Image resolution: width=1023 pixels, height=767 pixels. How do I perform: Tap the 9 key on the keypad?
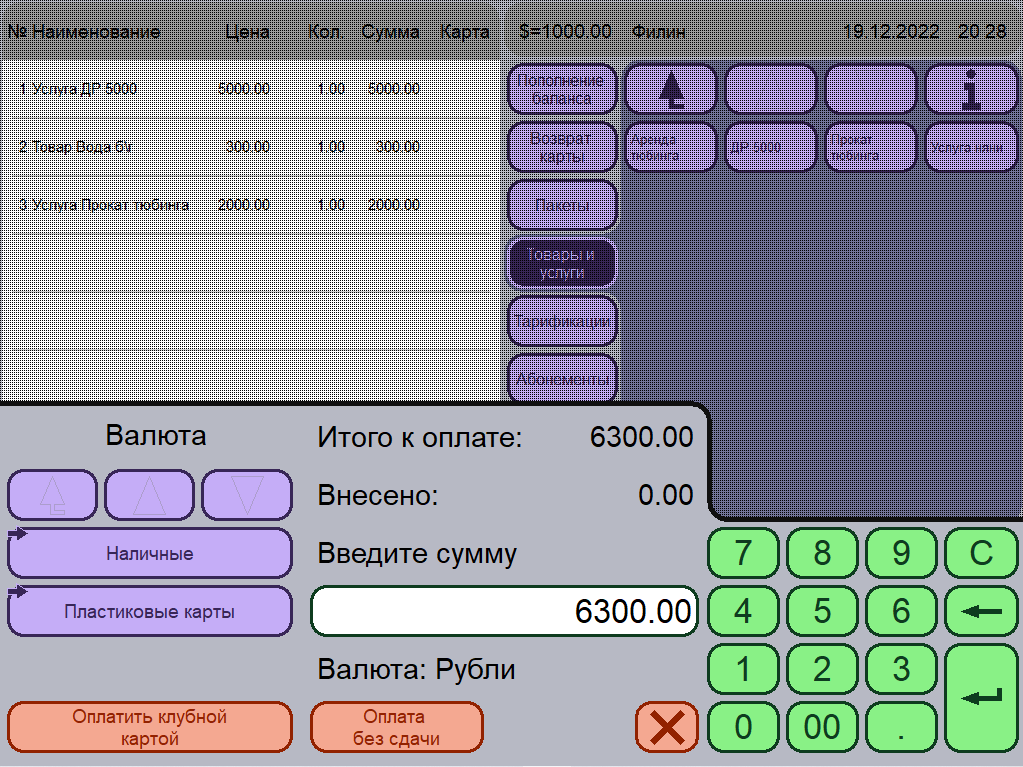click(x=901, y=553)
